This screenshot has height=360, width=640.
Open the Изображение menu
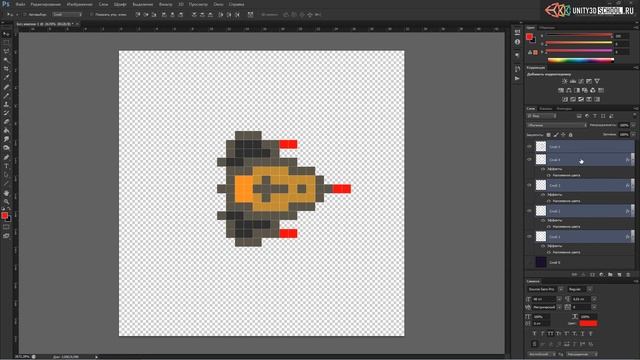pyautogui.click(x=80, y=4)
